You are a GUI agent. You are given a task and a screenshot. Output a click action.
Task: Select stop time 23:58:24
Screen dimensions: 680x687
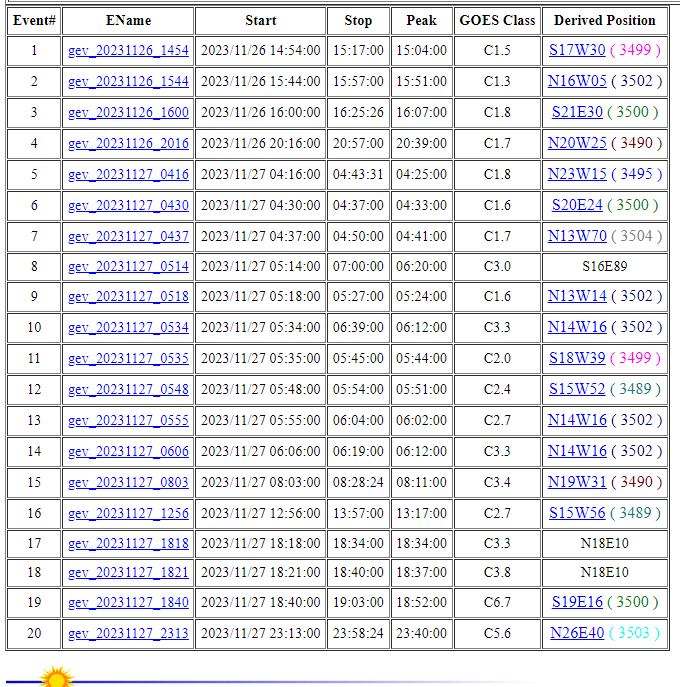[358, 634]
